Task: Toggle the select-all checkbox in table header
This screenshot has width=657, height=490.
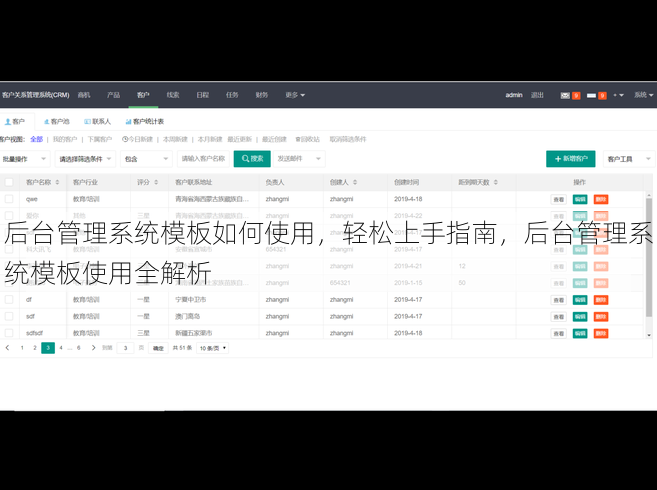Action: click(9, 182)
